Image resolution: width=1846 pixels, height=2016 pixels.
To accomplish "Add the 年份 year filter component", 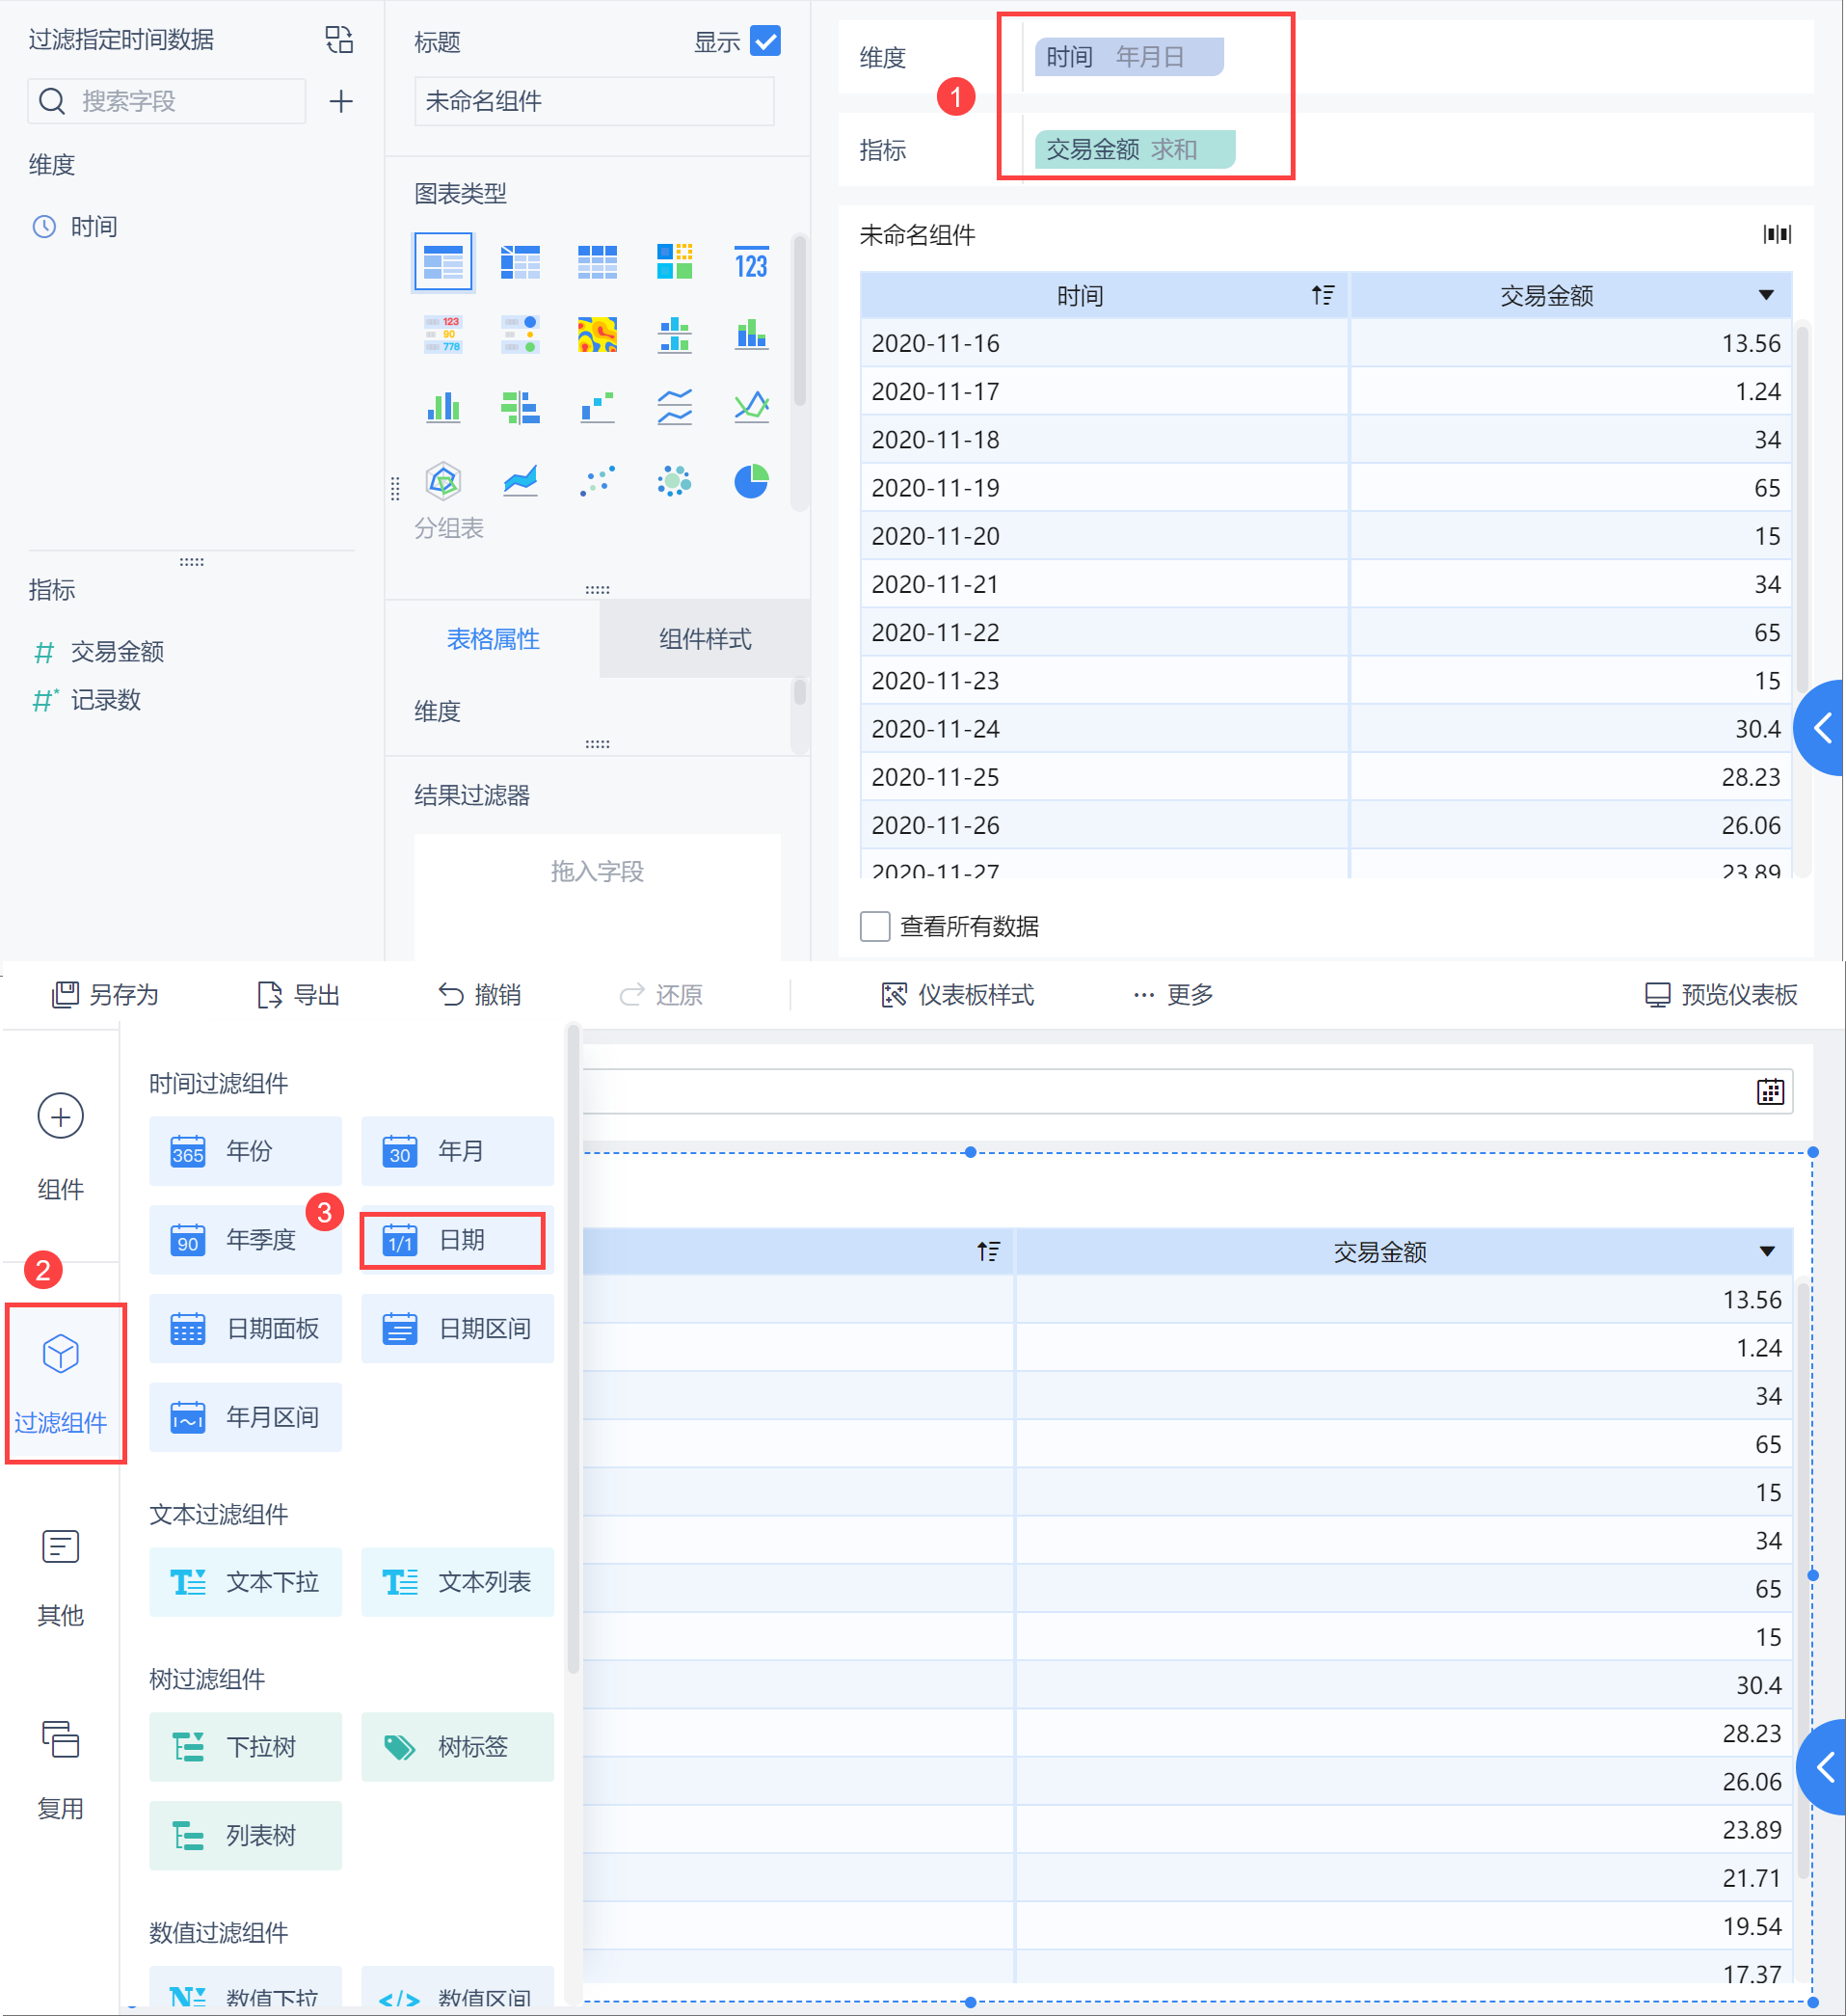I will (245, 1150).
